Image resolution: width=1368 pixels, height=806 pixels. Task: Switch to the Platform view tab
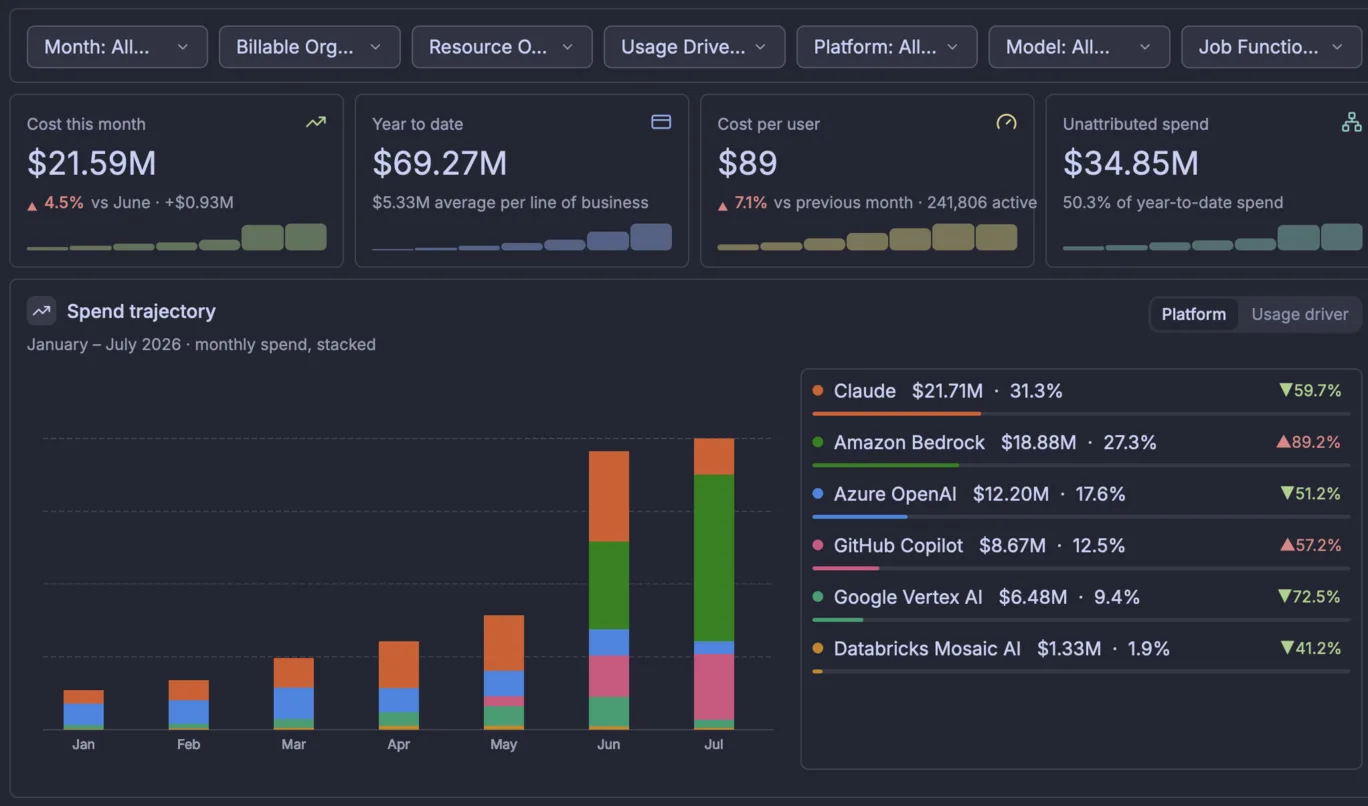[x=1193, y=314]
